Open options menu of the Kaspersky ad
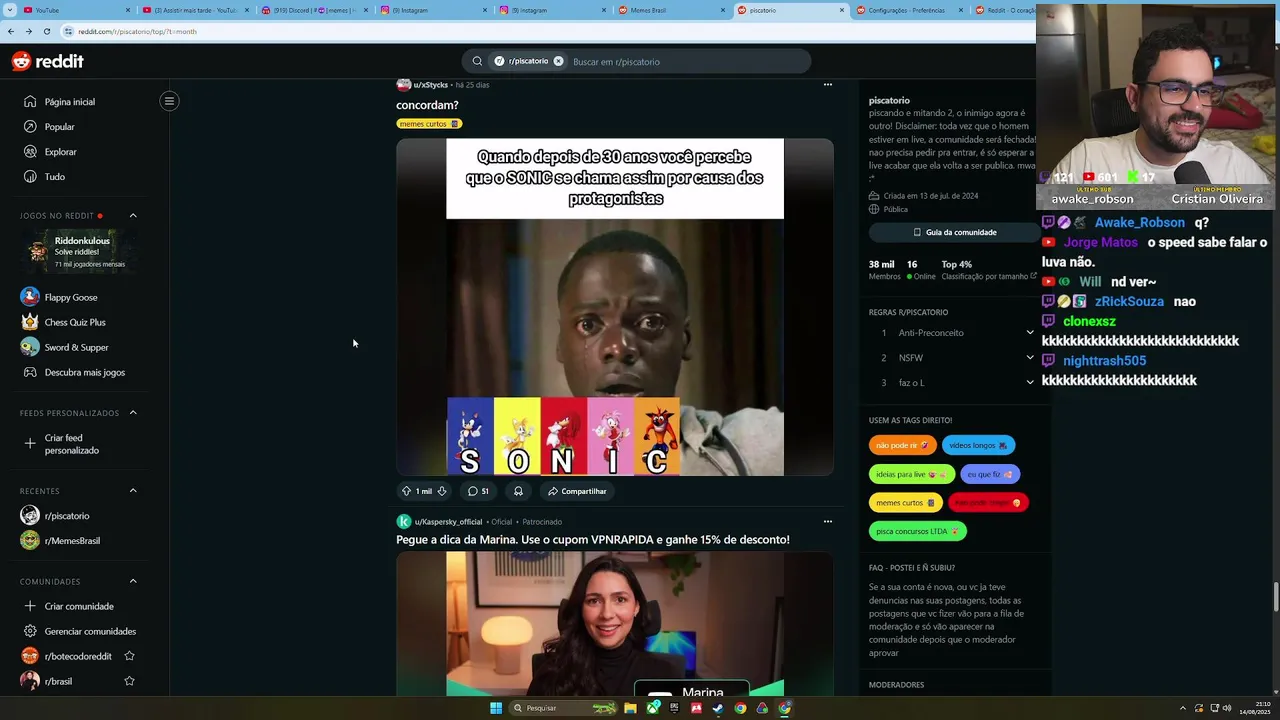Viewport: 1280px width, 720px height. [827, 521]
